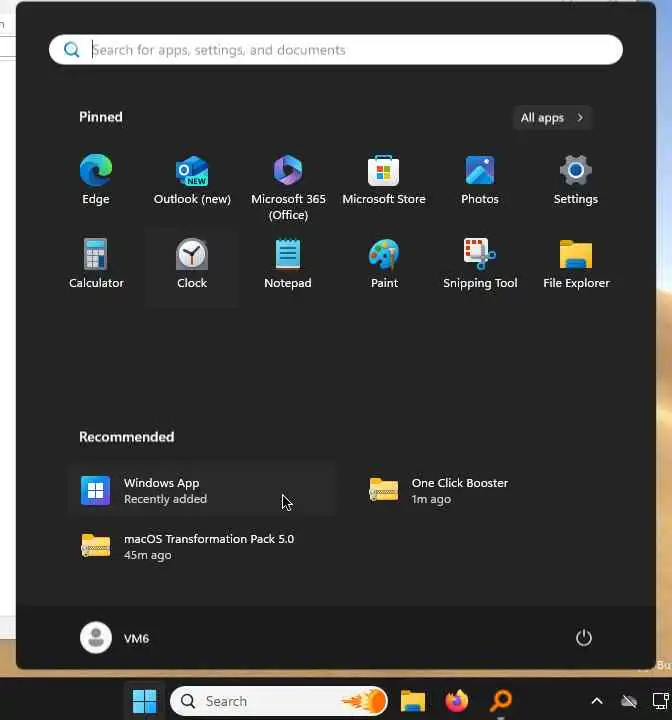Open the Microsoft Store pinned app
This screenshot has height=720, width=672.
coord(384,180)
